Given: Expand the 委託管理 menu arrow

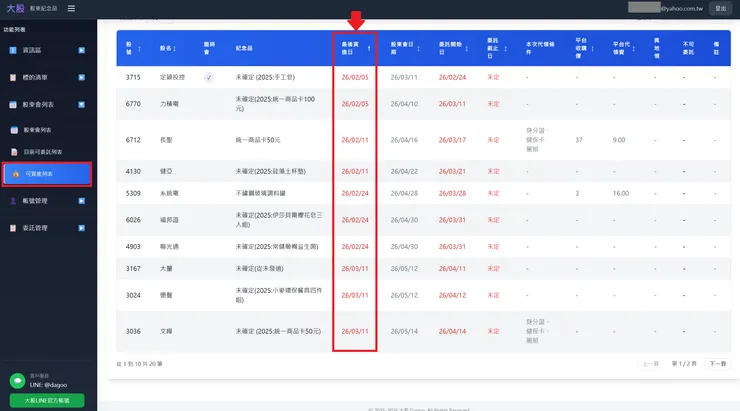Looking at the screenshot, I should 82,228.
